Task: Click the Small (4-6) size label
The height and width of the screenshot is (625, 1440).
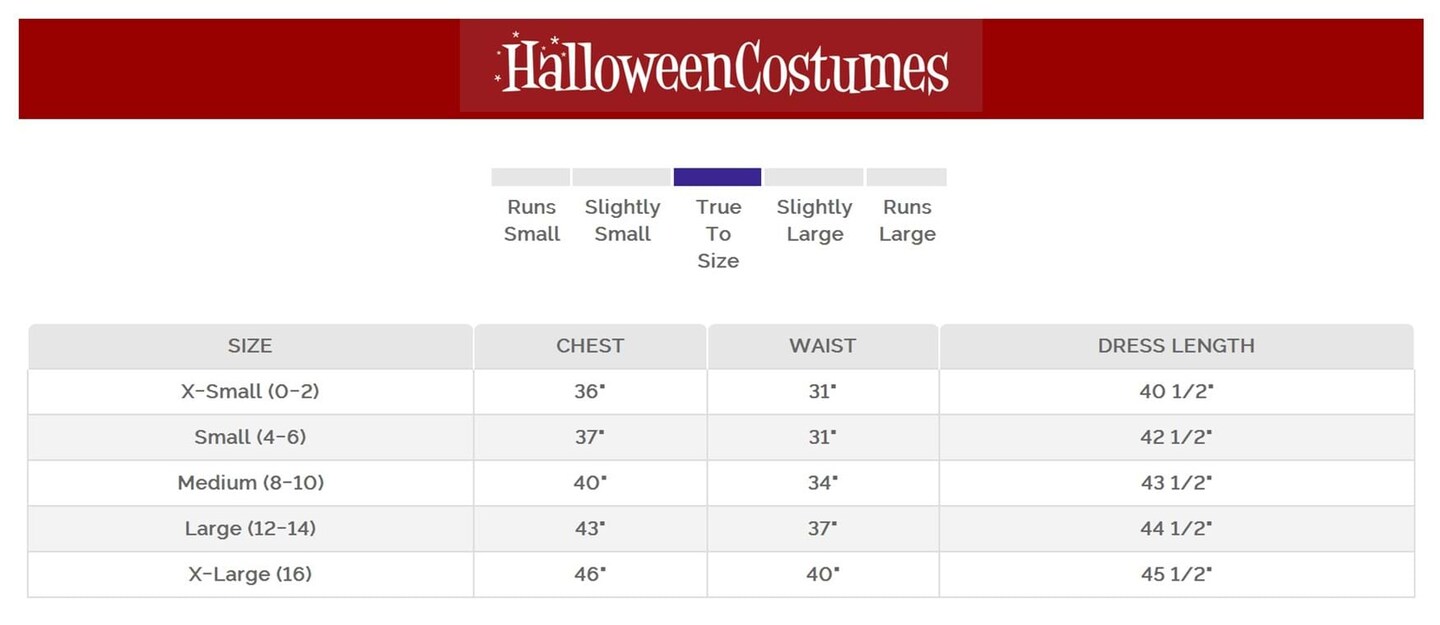Action: [x=250, y=437]
